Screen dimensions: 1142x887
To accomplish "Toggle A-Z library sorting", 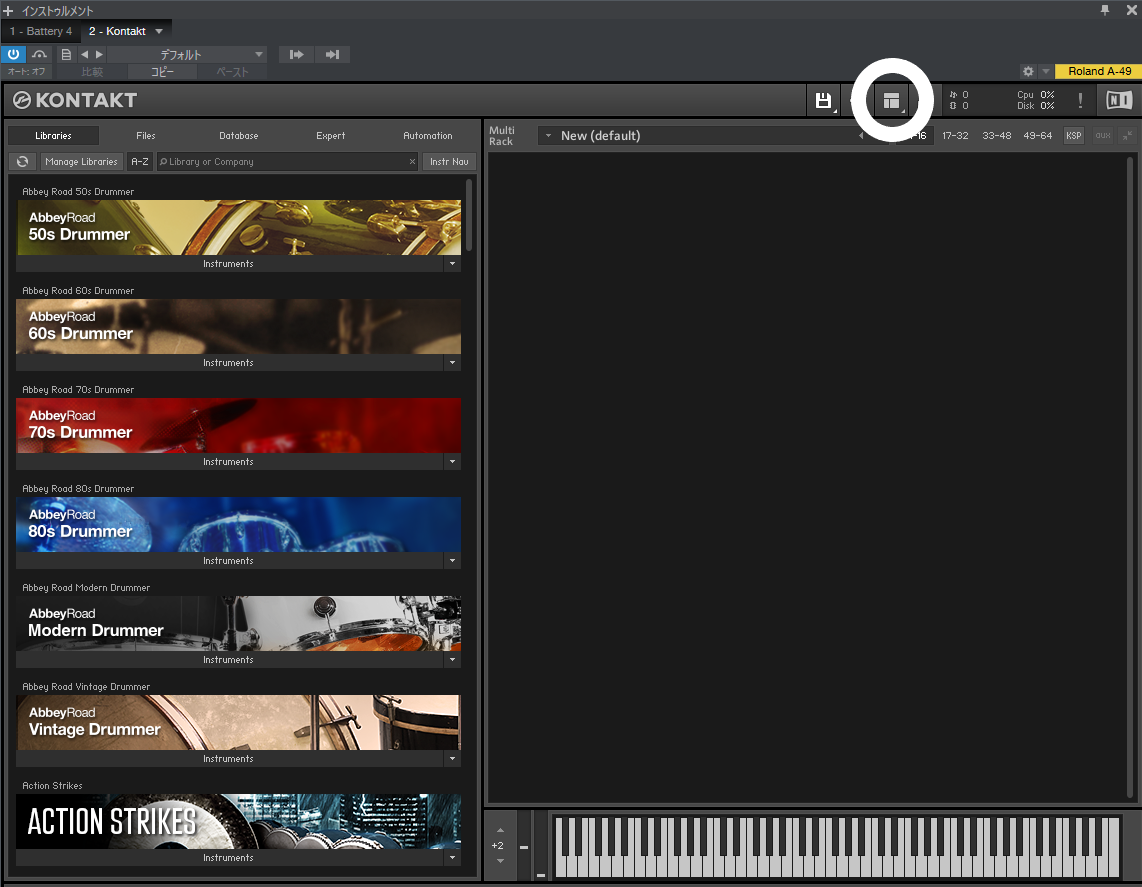I will [140, 162].
